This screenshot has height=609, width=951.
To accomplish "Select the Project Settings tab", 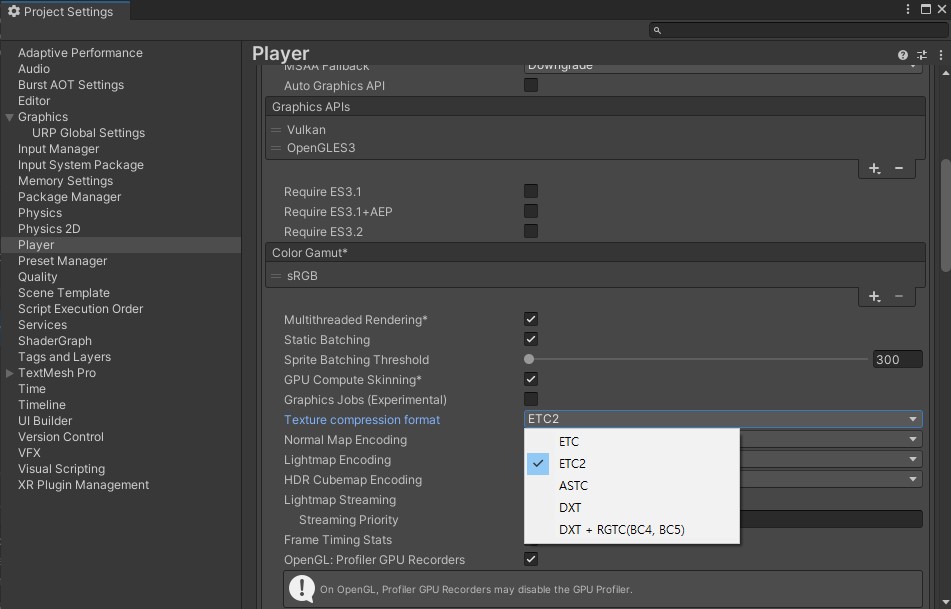I will (x=64, y=12).
